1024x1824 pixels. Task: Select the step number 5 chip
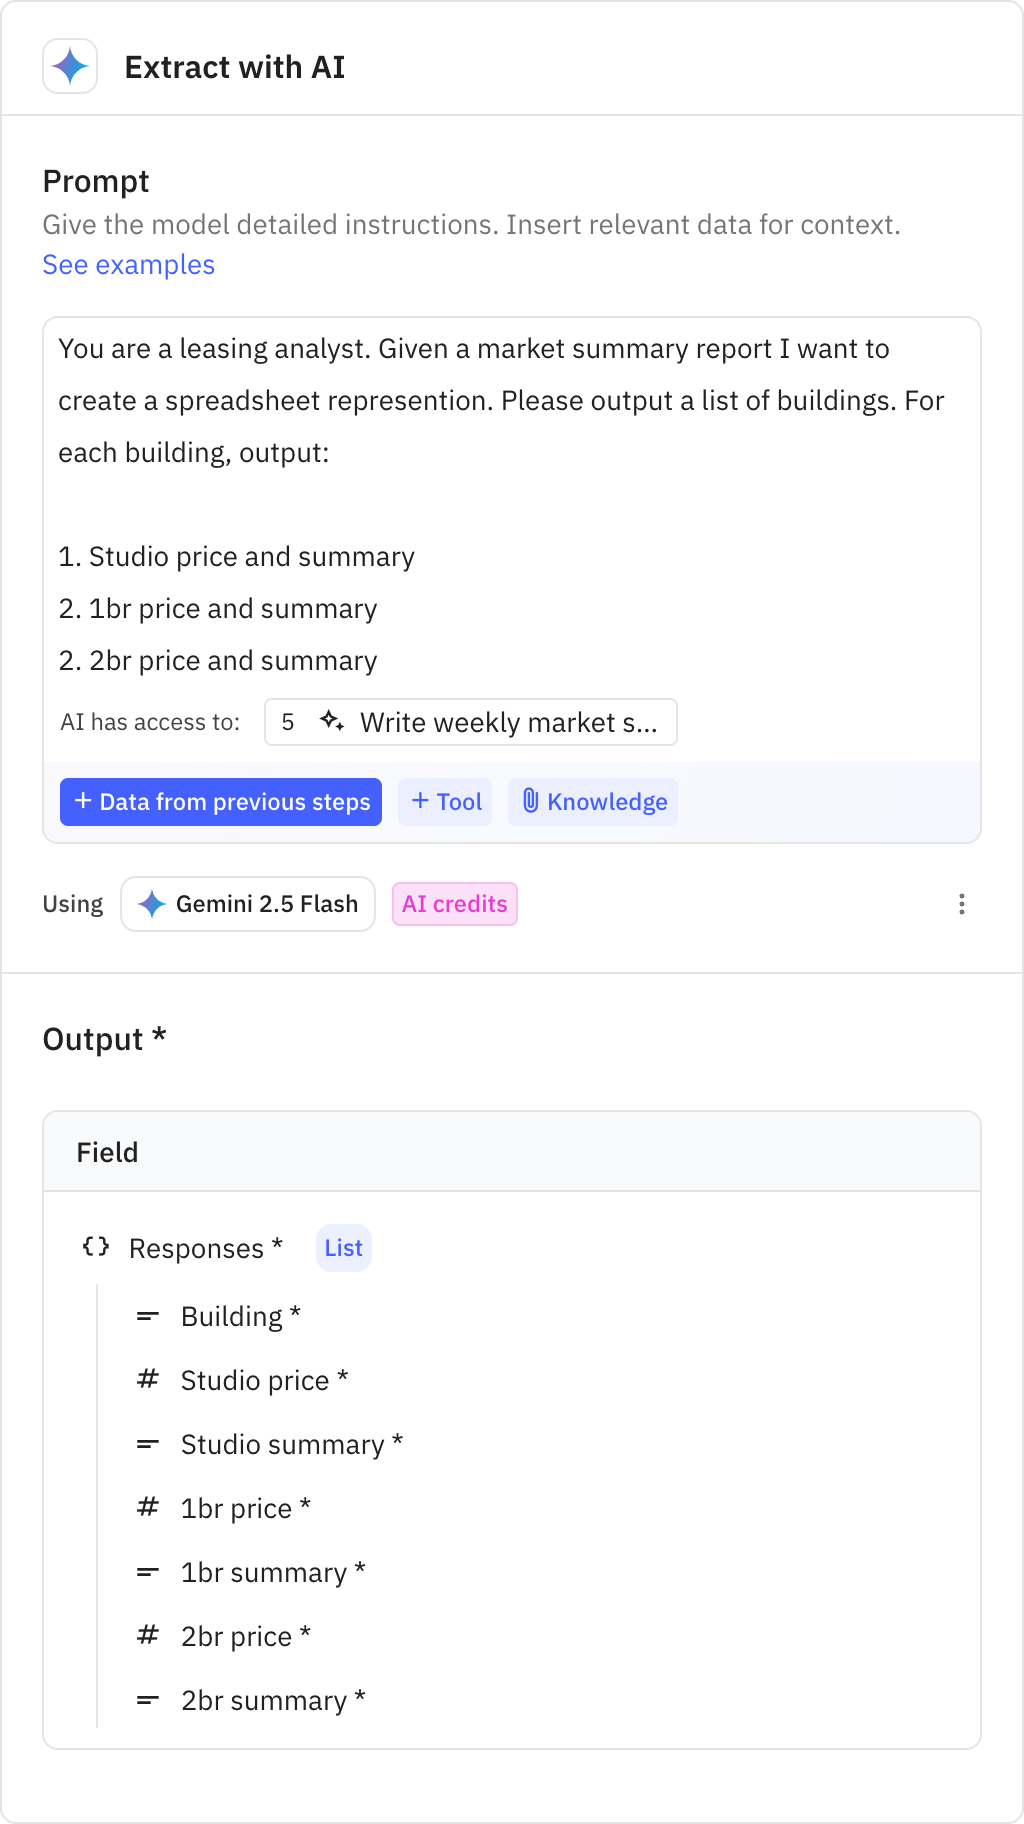289,721
